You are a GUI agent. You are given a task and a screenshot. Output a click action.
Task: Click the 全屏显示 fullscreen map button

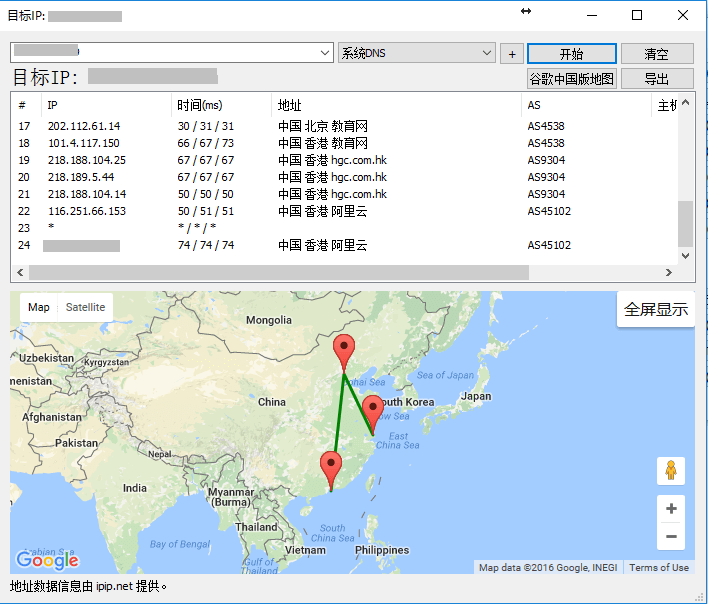pyautogui.click(x=656, y=309)
